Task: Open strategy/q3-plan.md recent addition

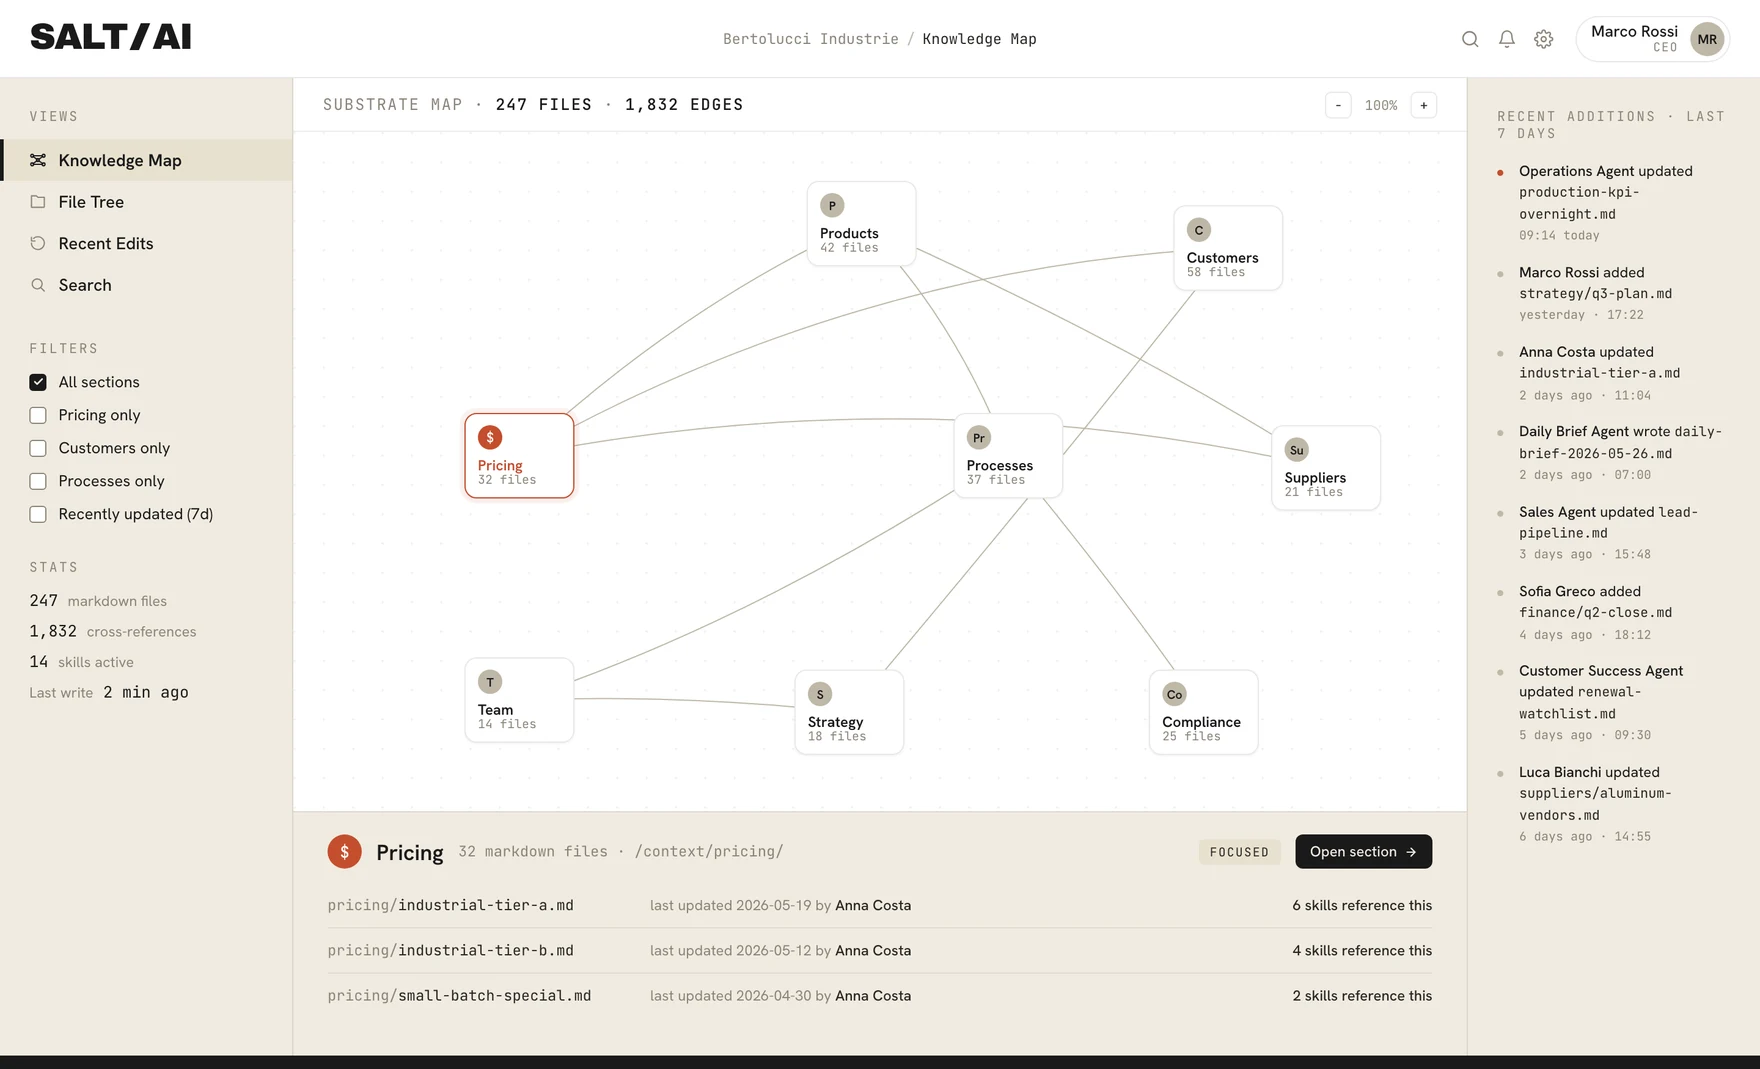Action: click(x=1612, y=293)
